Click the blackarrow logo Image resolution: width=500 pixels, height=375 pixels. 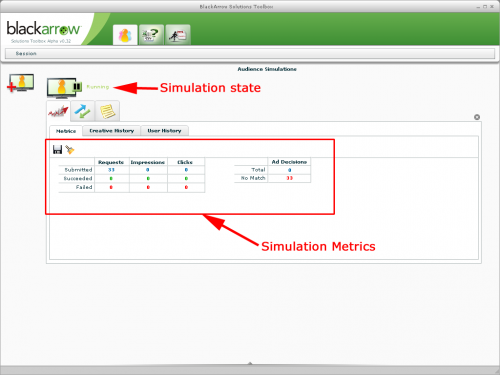pos(43,29)
